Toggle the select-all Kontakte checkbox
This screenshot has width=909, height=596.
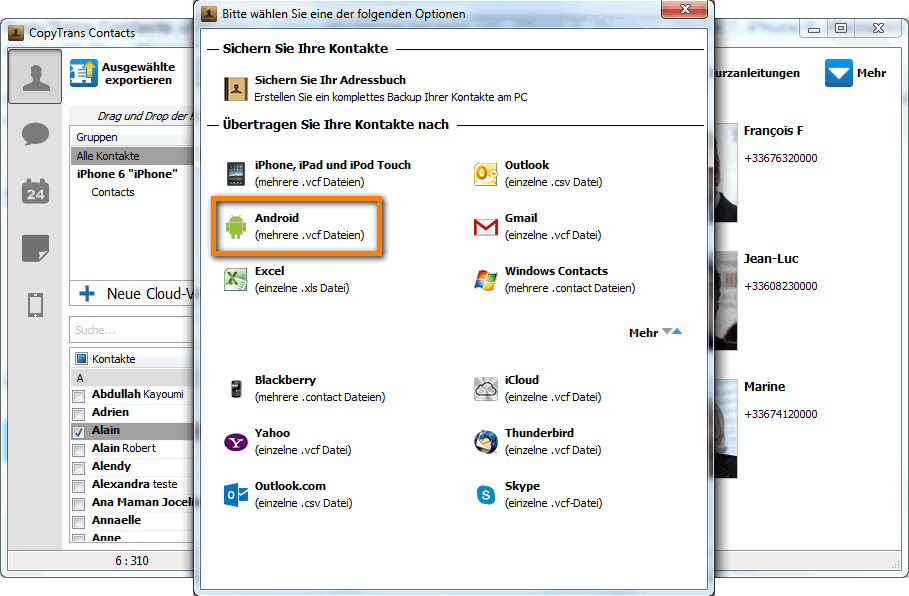click(81, 359)
